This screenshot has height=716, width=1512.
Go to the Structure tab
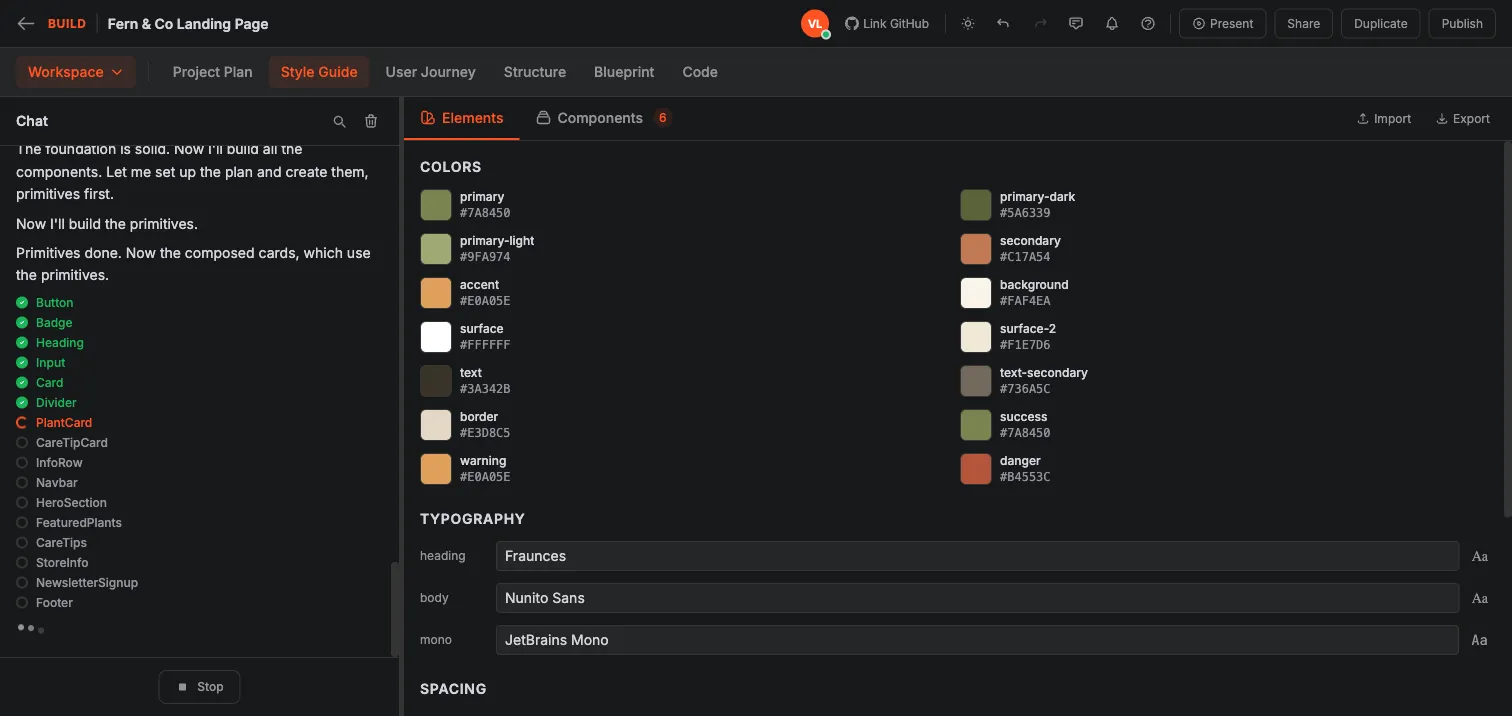[535, 72]
